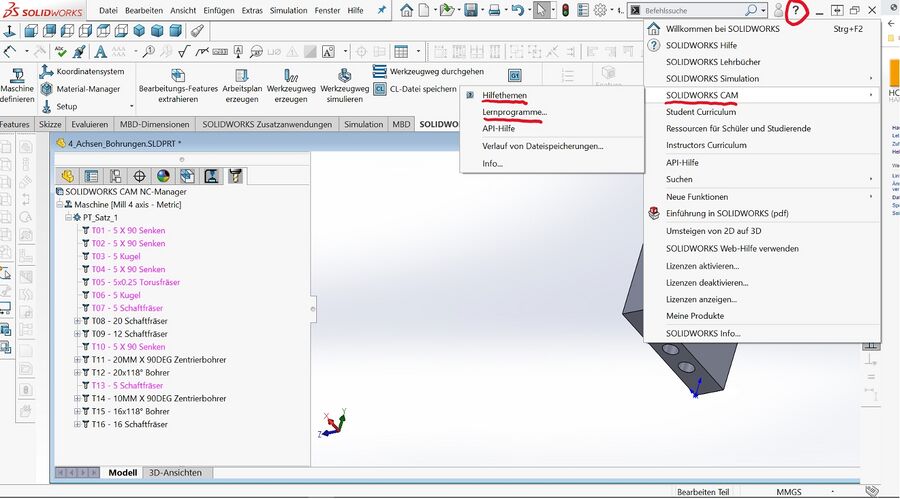This screenshot has height=499, width=900.
Task: Click the Werkzeugweg erzeugen icon
Action: tap(291, 76)
